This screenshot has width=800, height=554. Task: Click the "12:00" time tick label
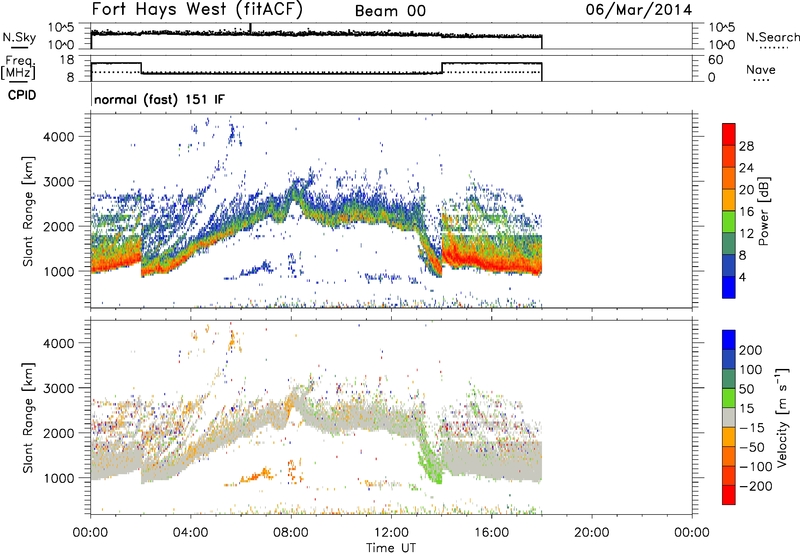[391, 533]
